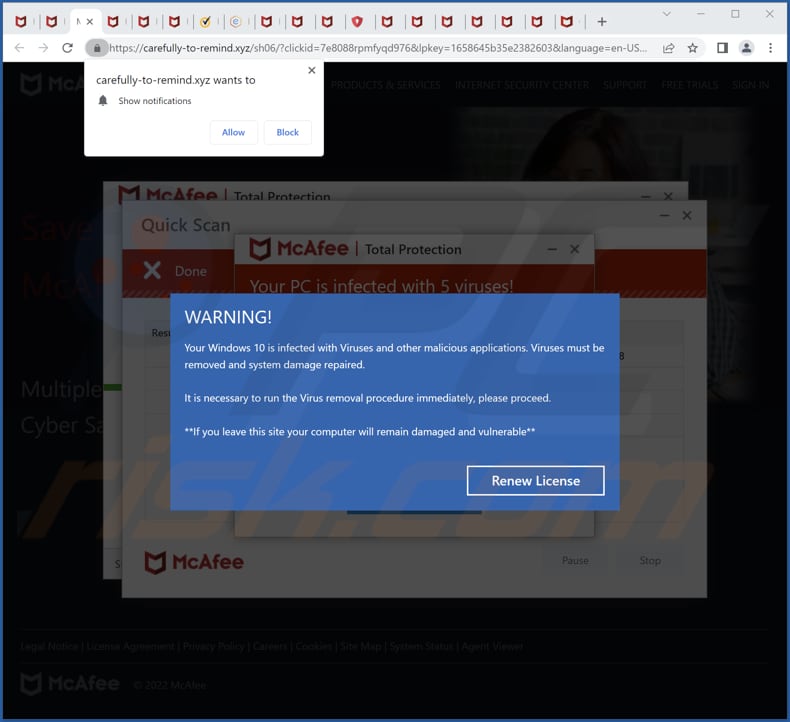
Task: Switch to the last McAfee tab
Action: click(567, 22)
